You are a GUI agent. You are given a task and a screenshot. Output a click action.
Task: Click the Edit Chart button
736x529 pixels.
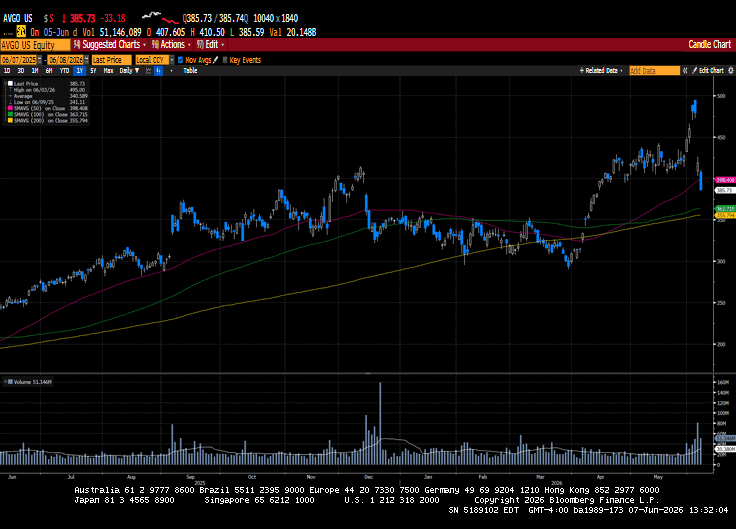(708, 70)
